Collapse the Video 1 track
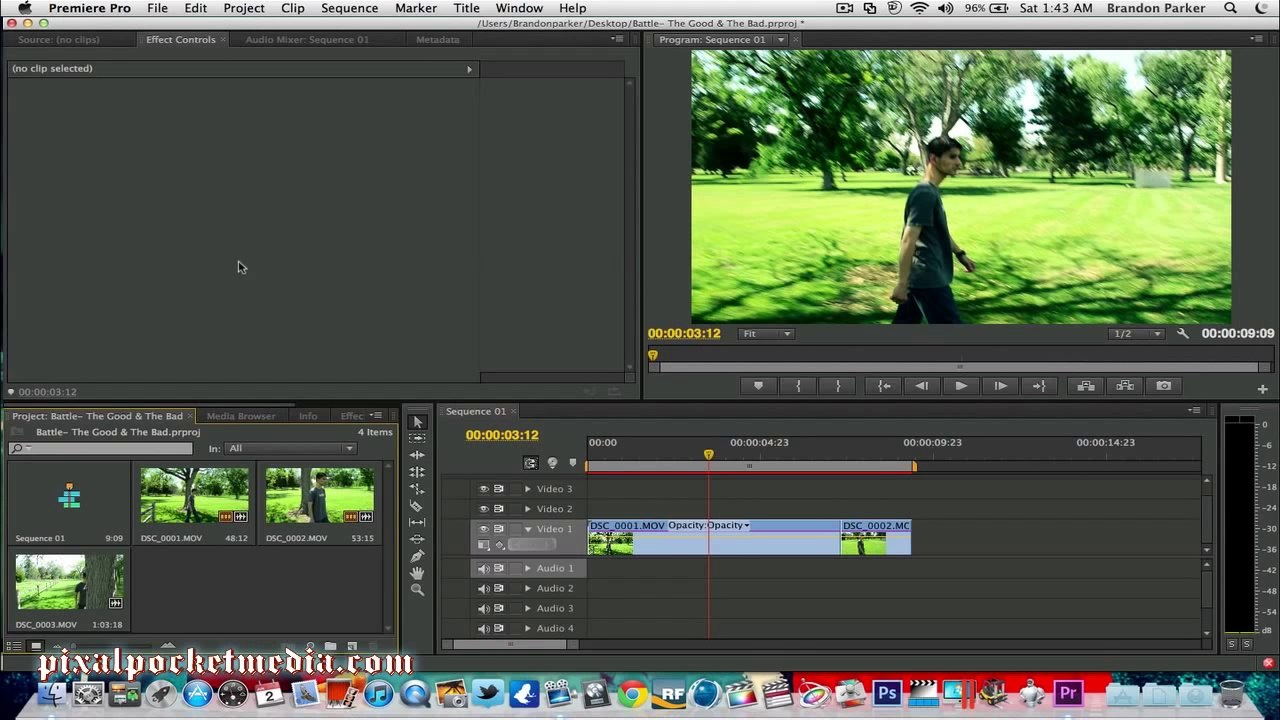The width and height of the screenshot is (1280, 720). tap(528, 529)
